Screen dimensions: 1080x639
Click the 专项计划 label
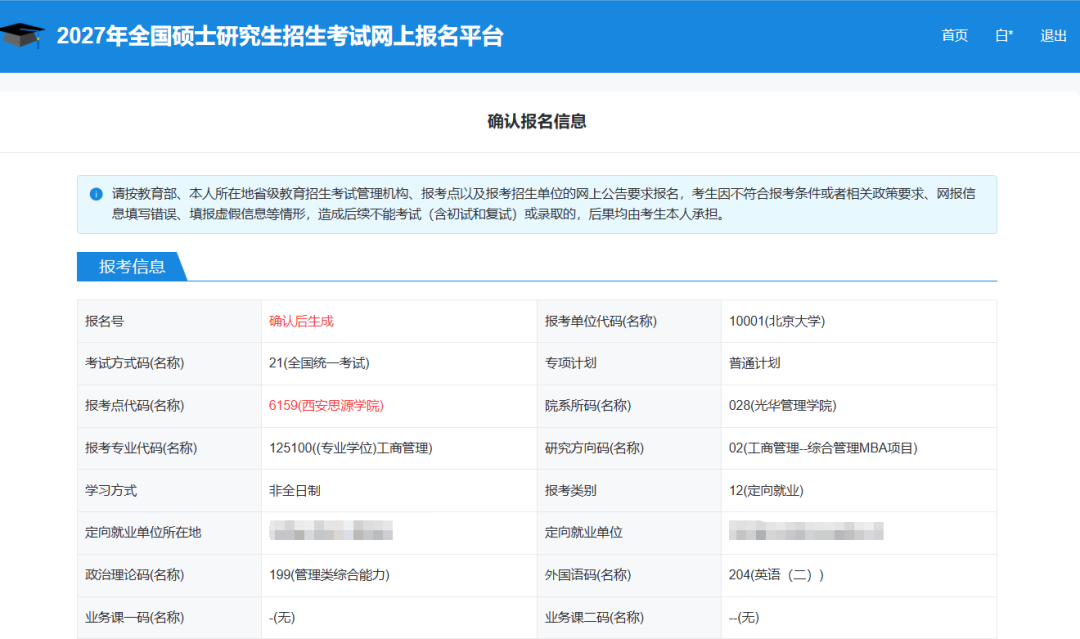point(570,363)
